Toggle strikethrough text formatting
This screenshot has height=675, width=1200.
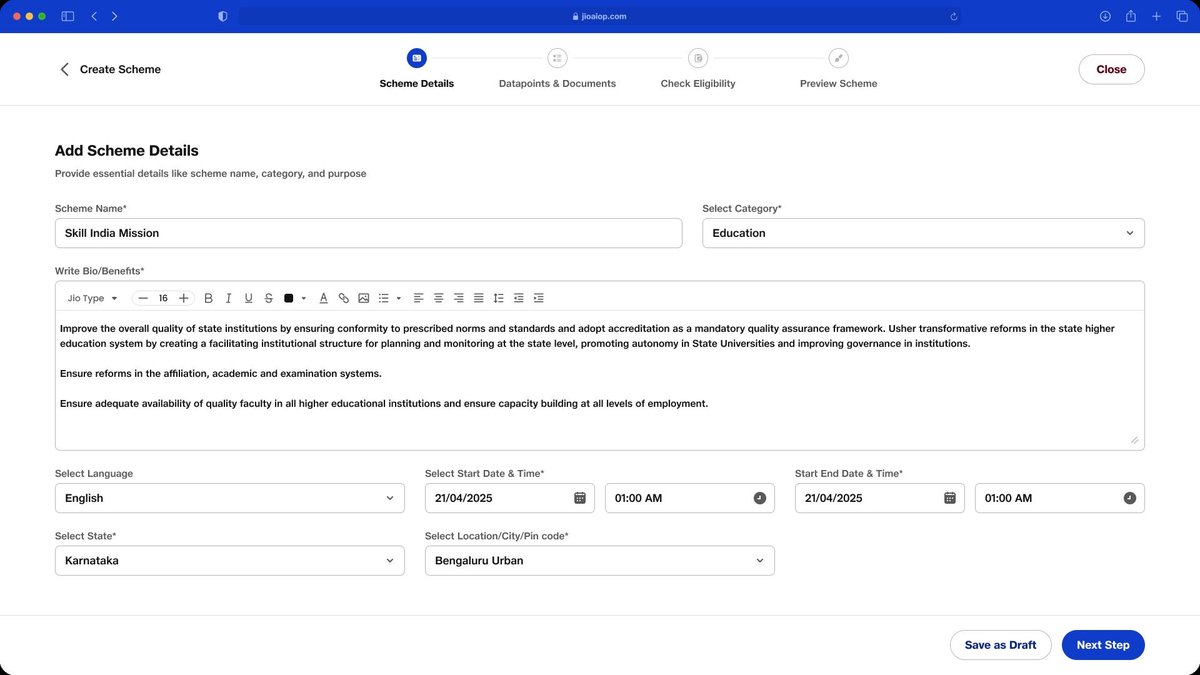click(x=268, y=298)
